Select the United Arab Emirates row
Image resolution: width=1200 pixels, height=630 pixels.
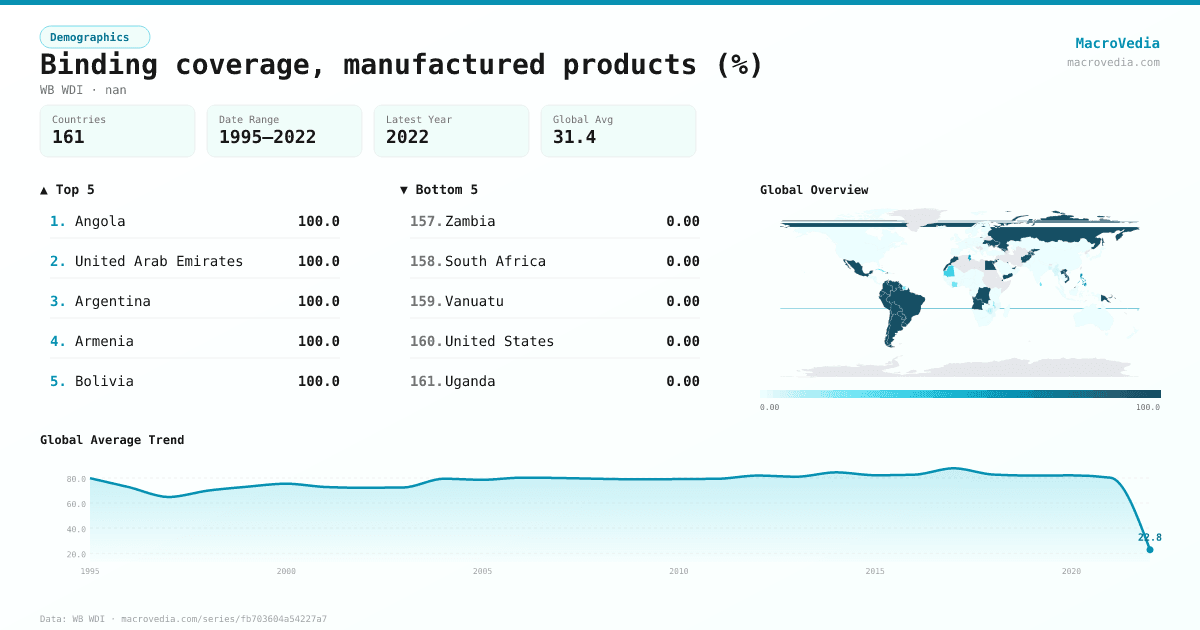coord(159,261)
